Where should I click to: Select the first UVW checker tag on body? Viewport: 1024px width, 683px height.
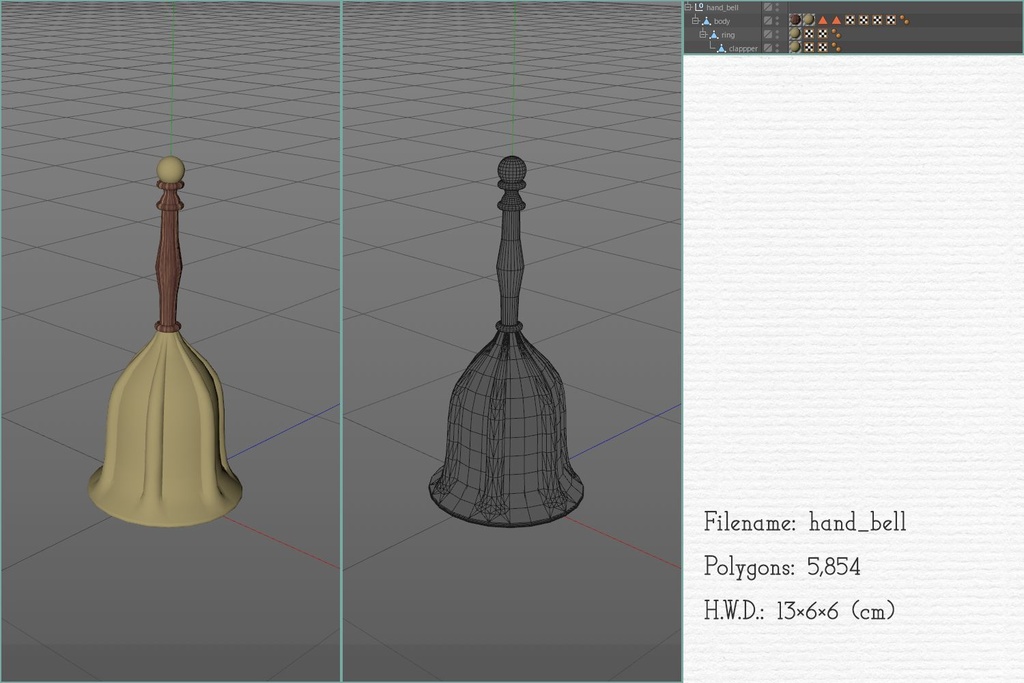[850, 20]
